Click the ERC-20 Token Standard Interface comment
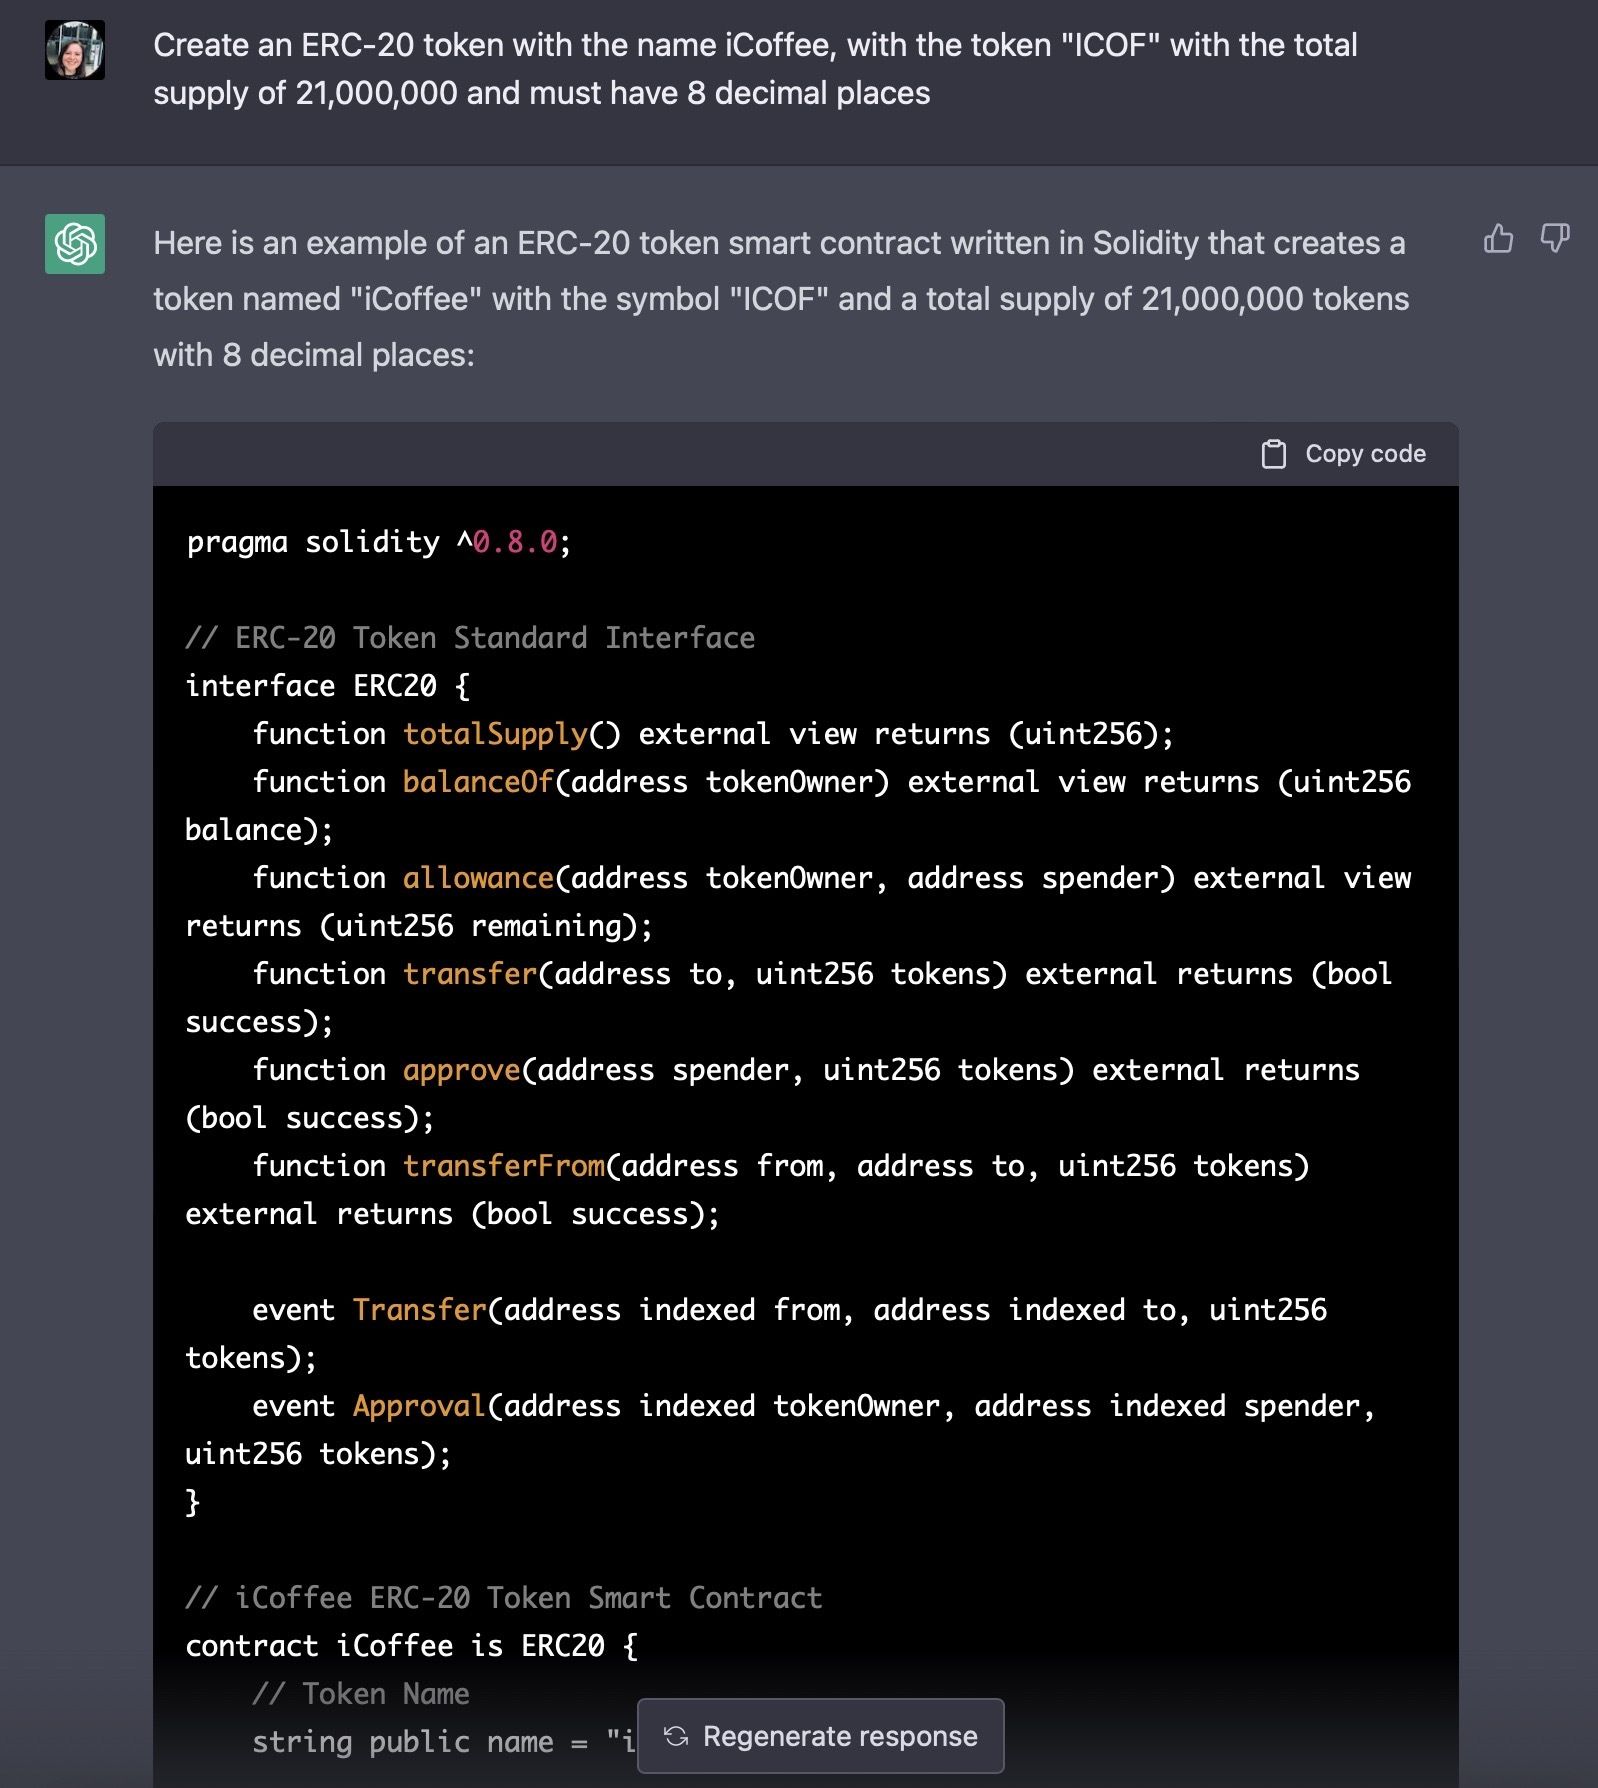Image resolution: width=1598 pixels, height=1788 pixels. point(470,638)
